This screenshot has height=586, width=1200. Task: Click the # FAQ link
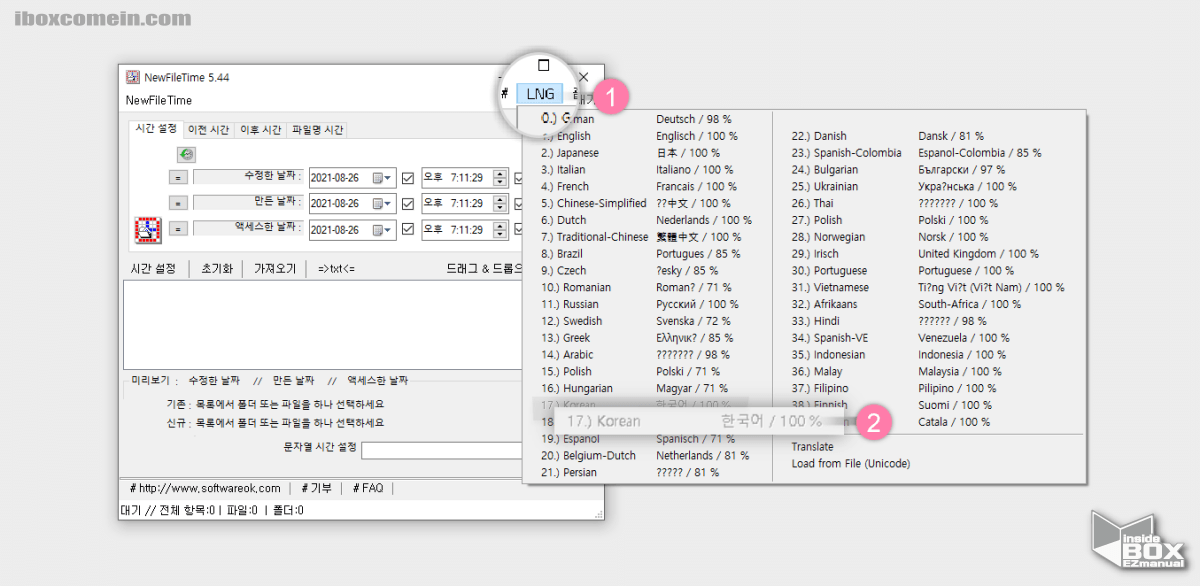[368, 488]
